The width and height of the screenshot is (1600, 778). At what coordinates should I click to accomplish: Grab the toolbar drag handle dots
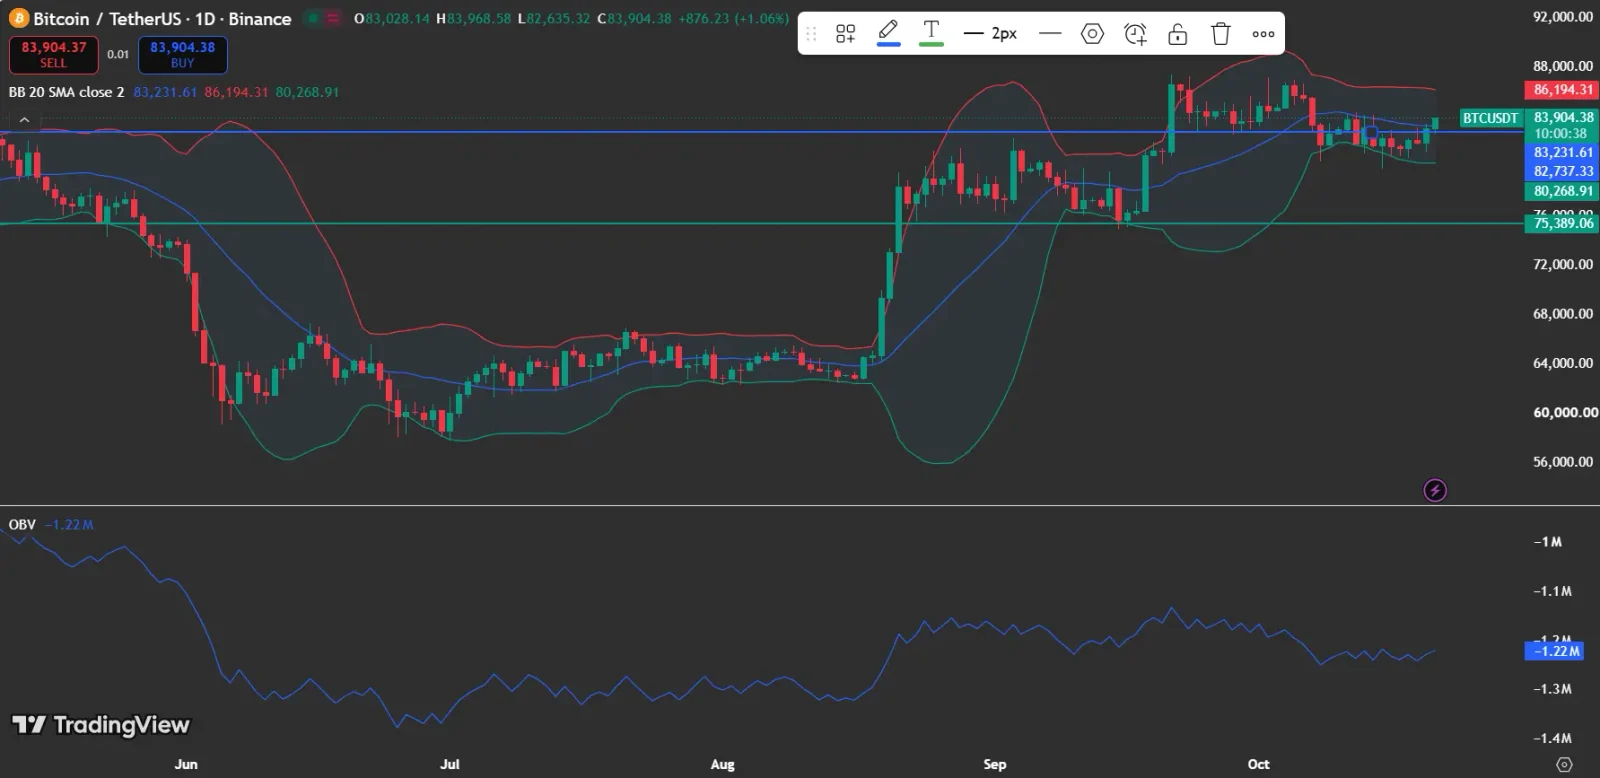(x=811, y=34)
